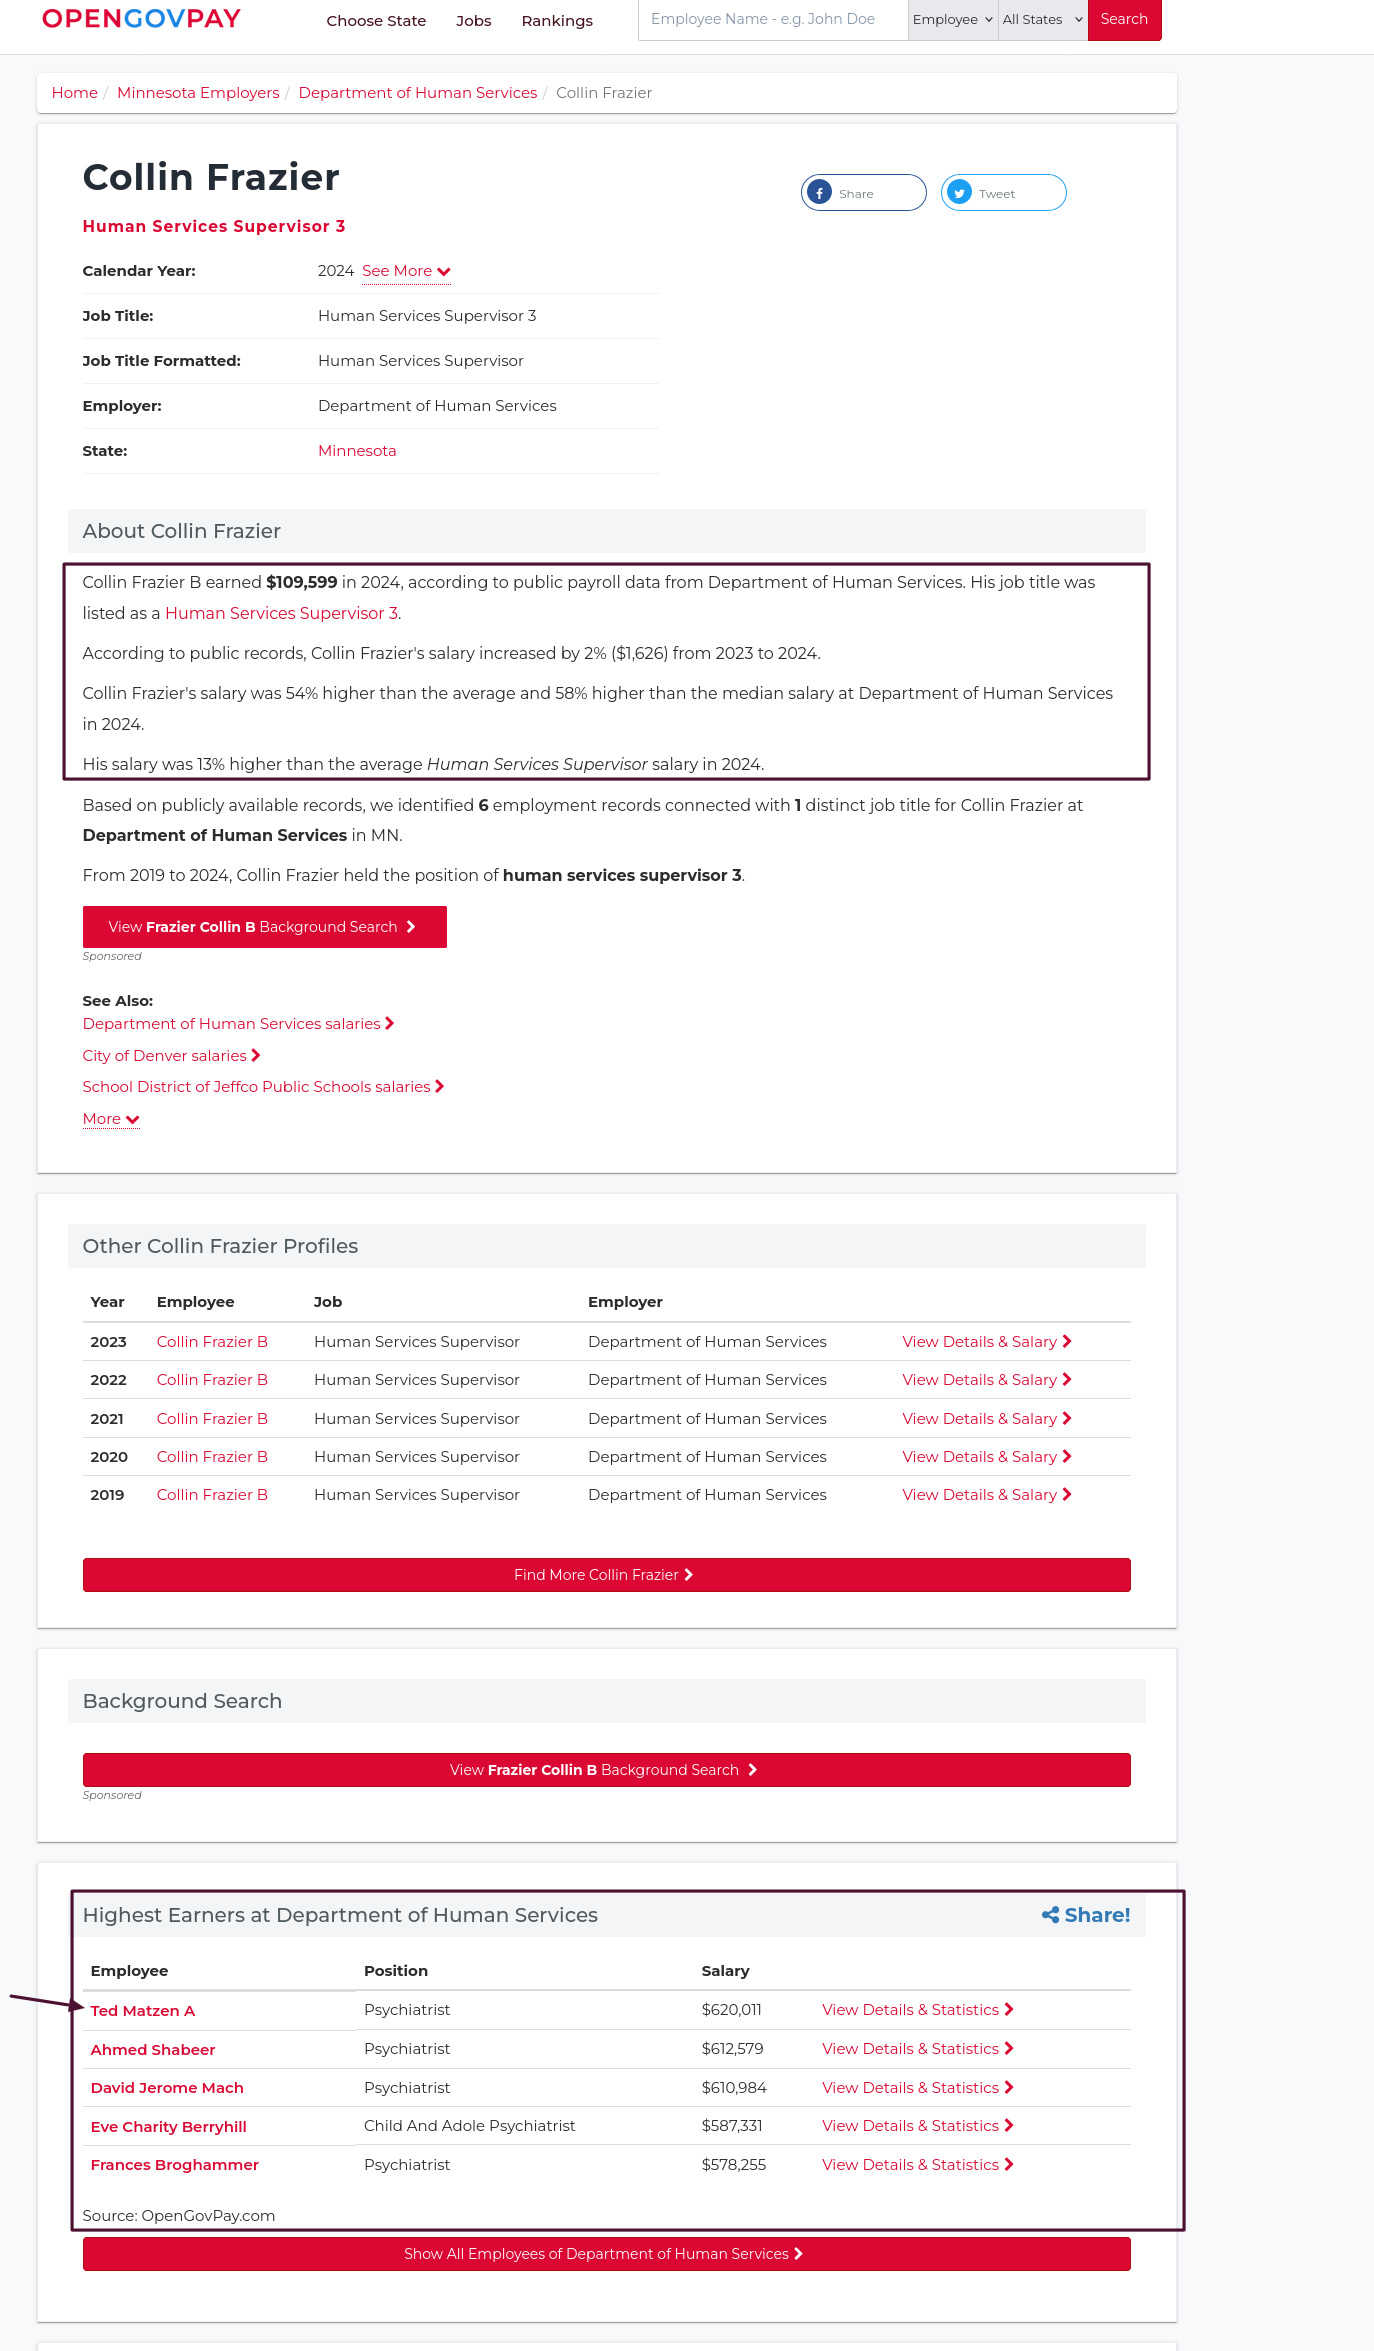Type in the Employee Name search field
Viewport: 1374px width, 2351px height.
[772, 20]
